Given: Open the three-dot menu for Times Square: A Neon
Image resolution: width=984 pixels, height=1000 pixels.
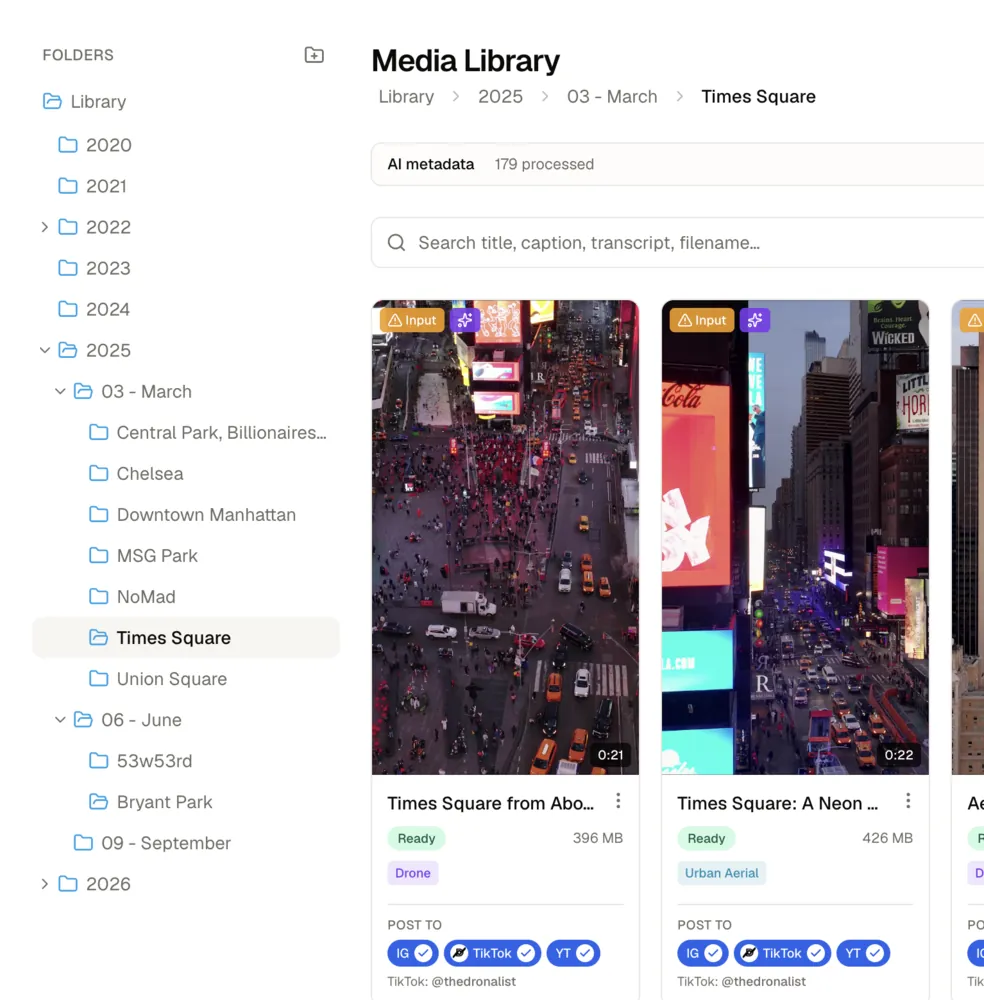Looking at the screenshot, I should [908, 801].
